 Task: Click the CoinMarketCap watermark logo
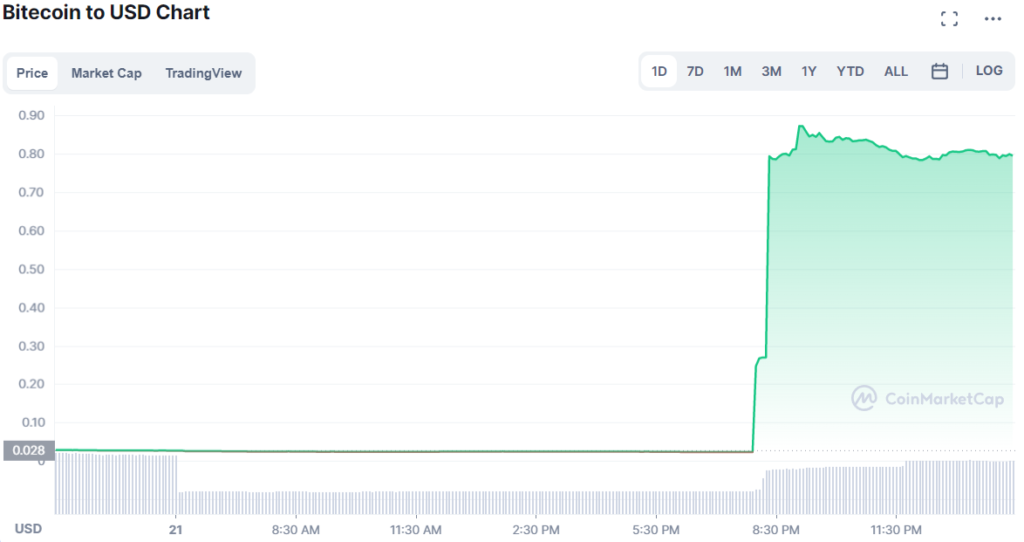(927, 398)
